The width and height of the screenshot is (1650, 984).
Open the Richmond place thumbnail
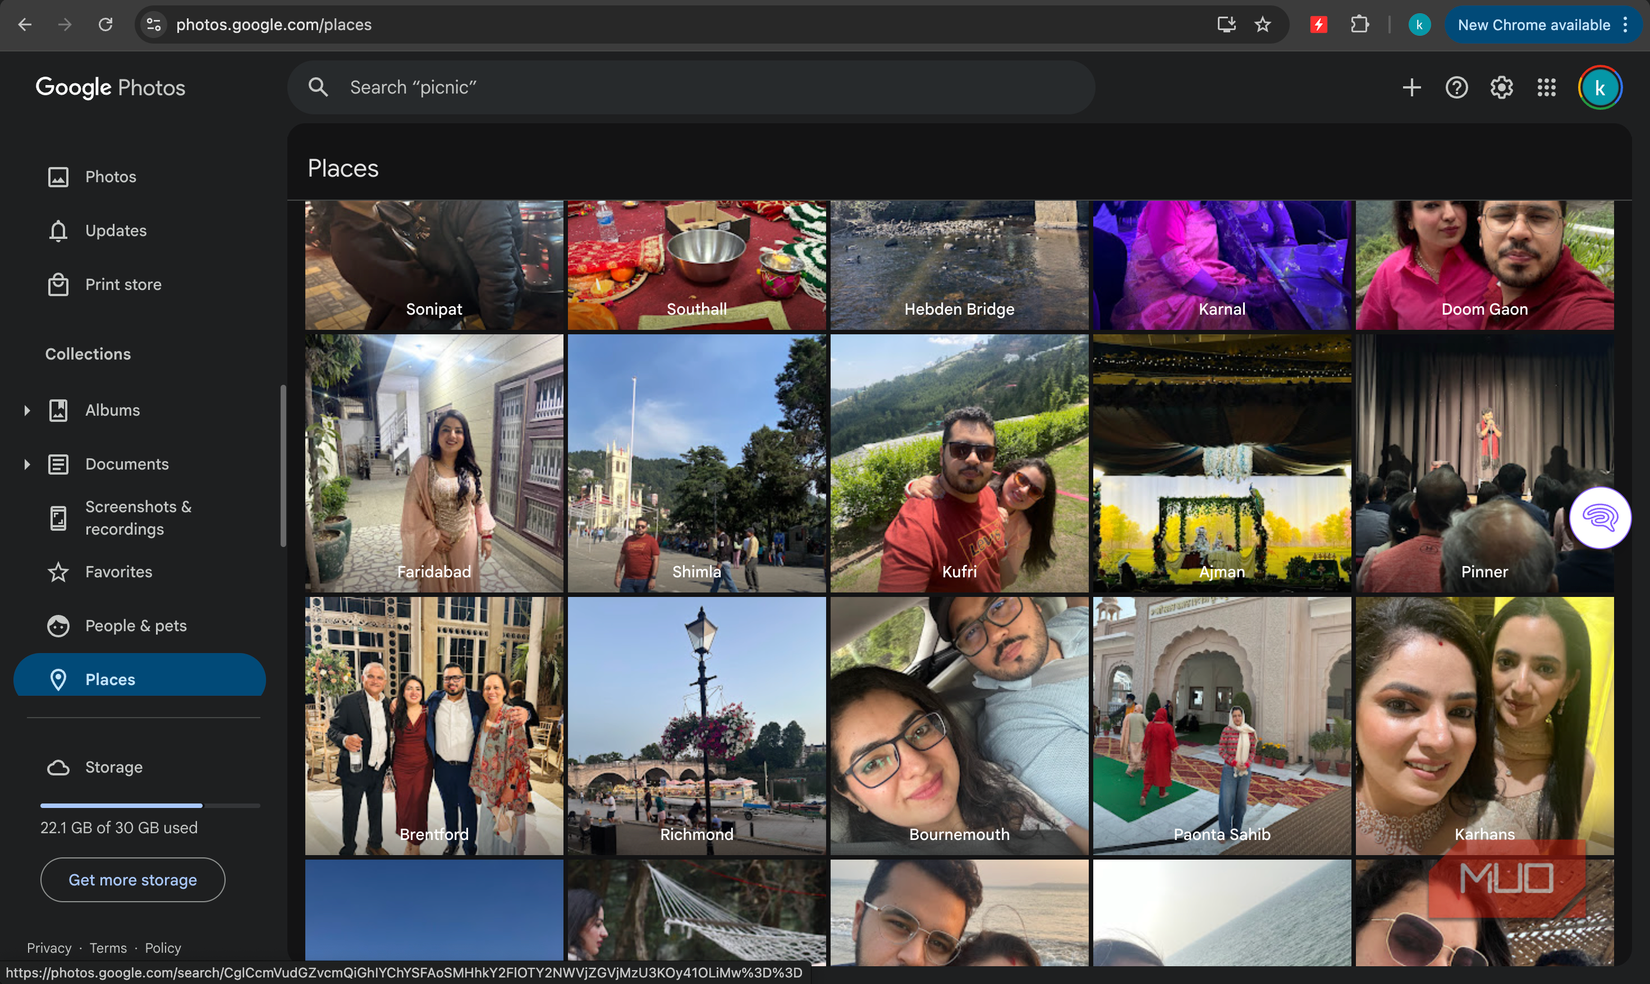[697, 726]
